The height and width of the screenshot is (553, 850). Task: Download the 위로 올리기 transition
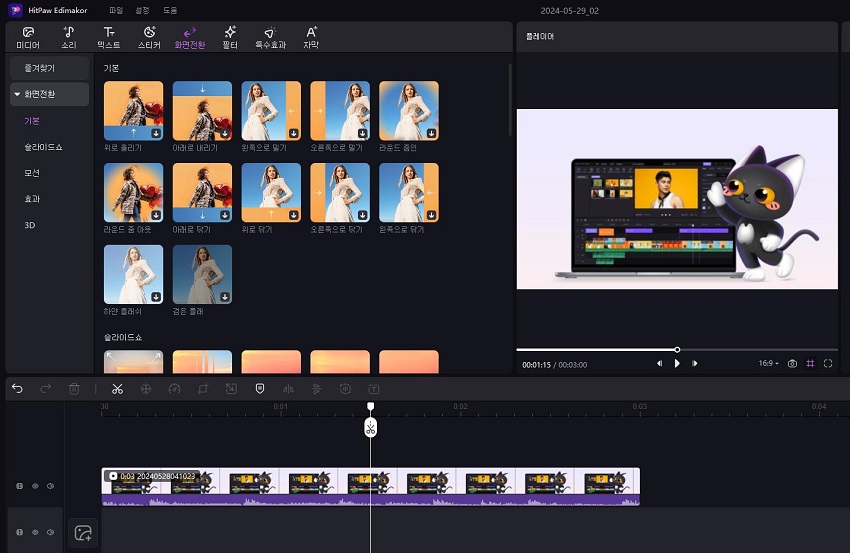[156, 133]
